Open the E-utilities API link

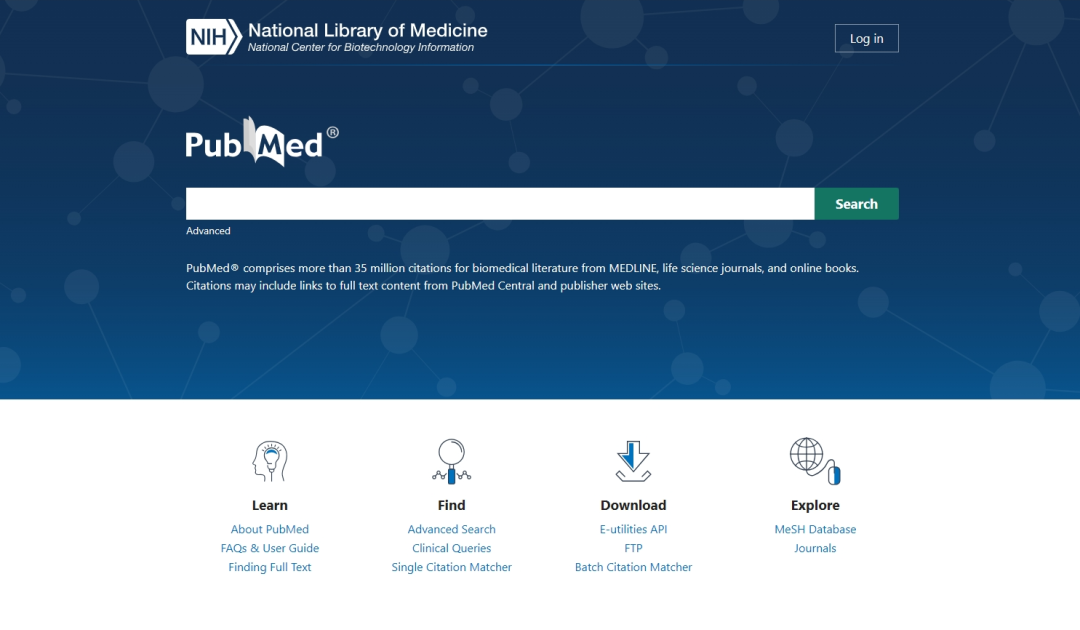(633, 529)
